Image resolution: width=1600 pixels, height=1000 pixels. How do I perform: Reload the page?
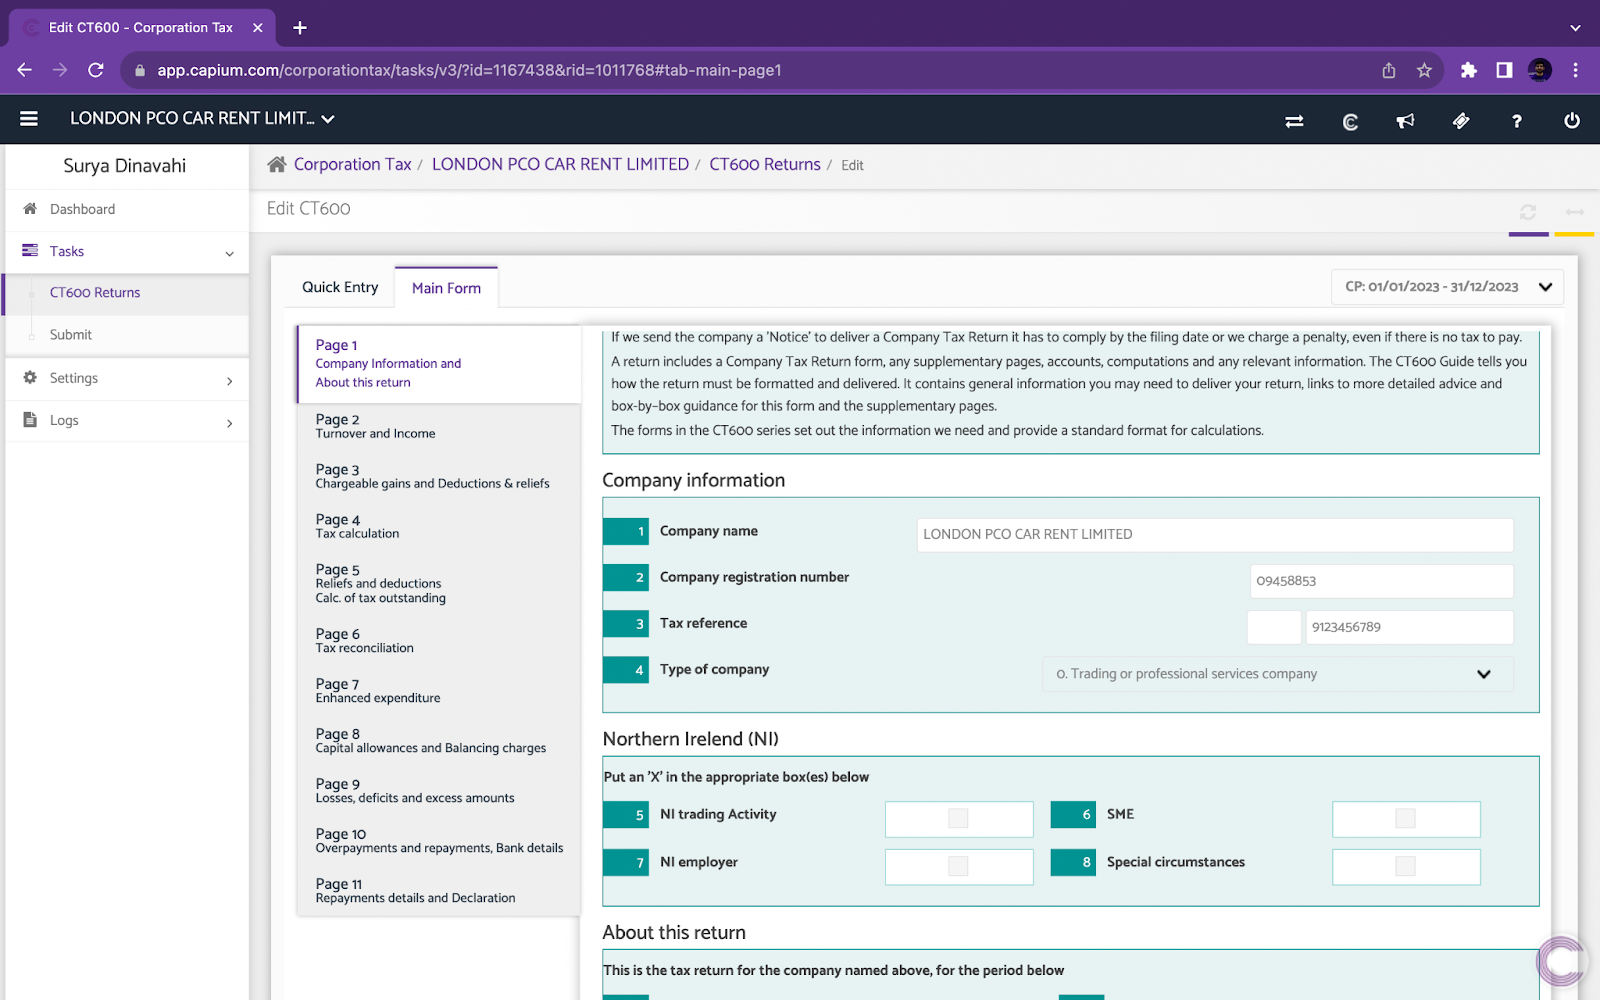tap(96, 70)
